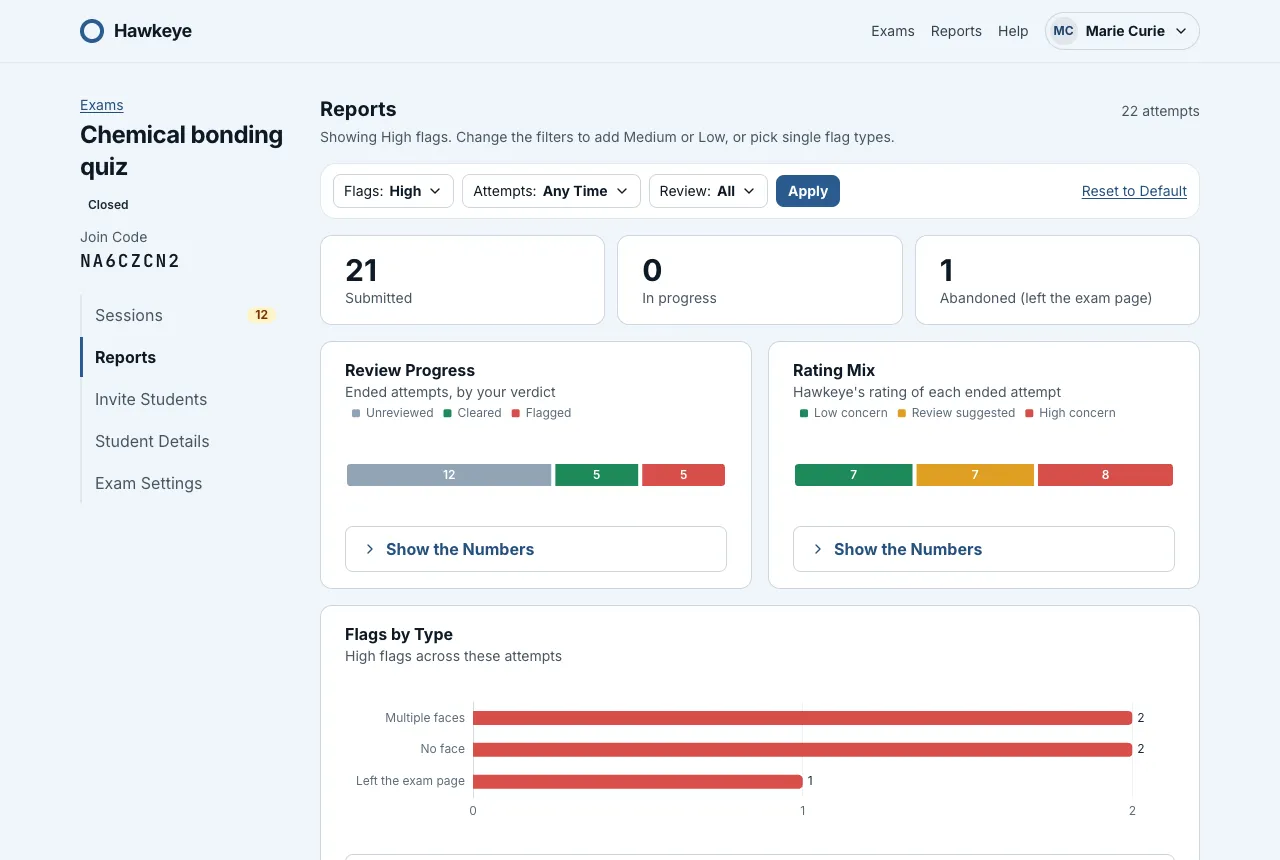This screenshot has height=860, width=1280.
Task: Click the green Cleared bar segment
Action: tap(596, 475)
